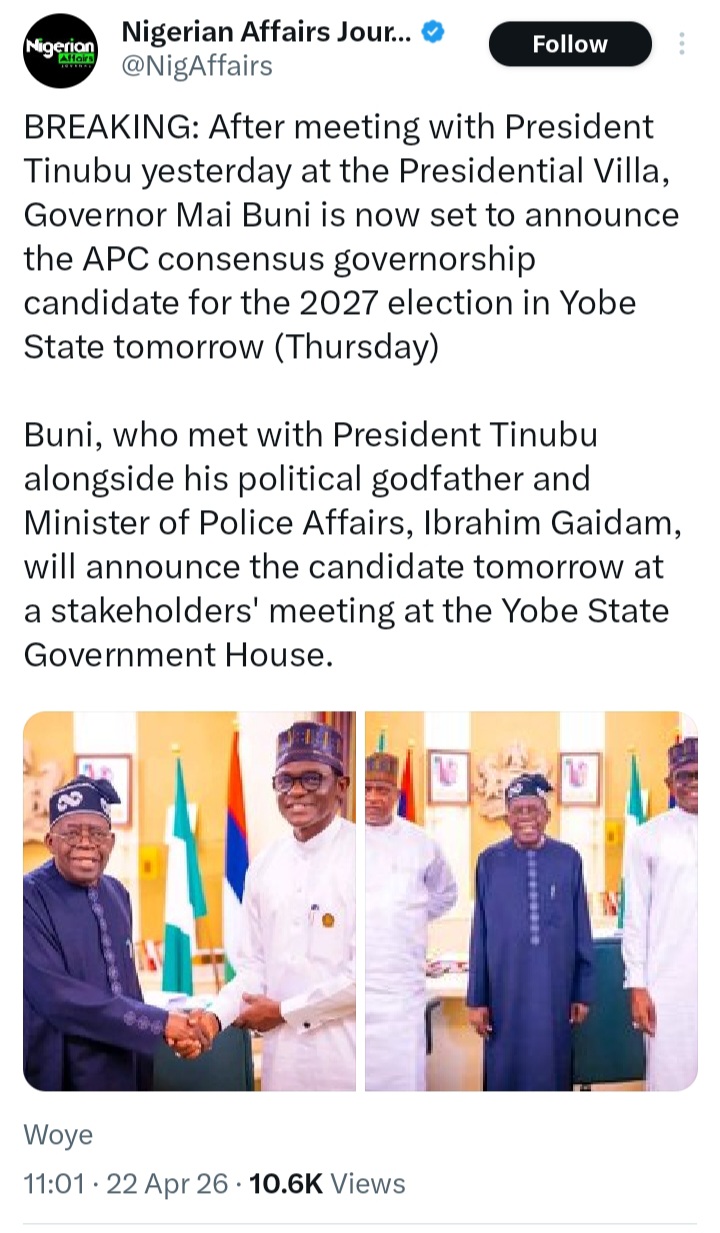Click the Government House text line
Screen dimensions: 720x1233
[176, 655]
